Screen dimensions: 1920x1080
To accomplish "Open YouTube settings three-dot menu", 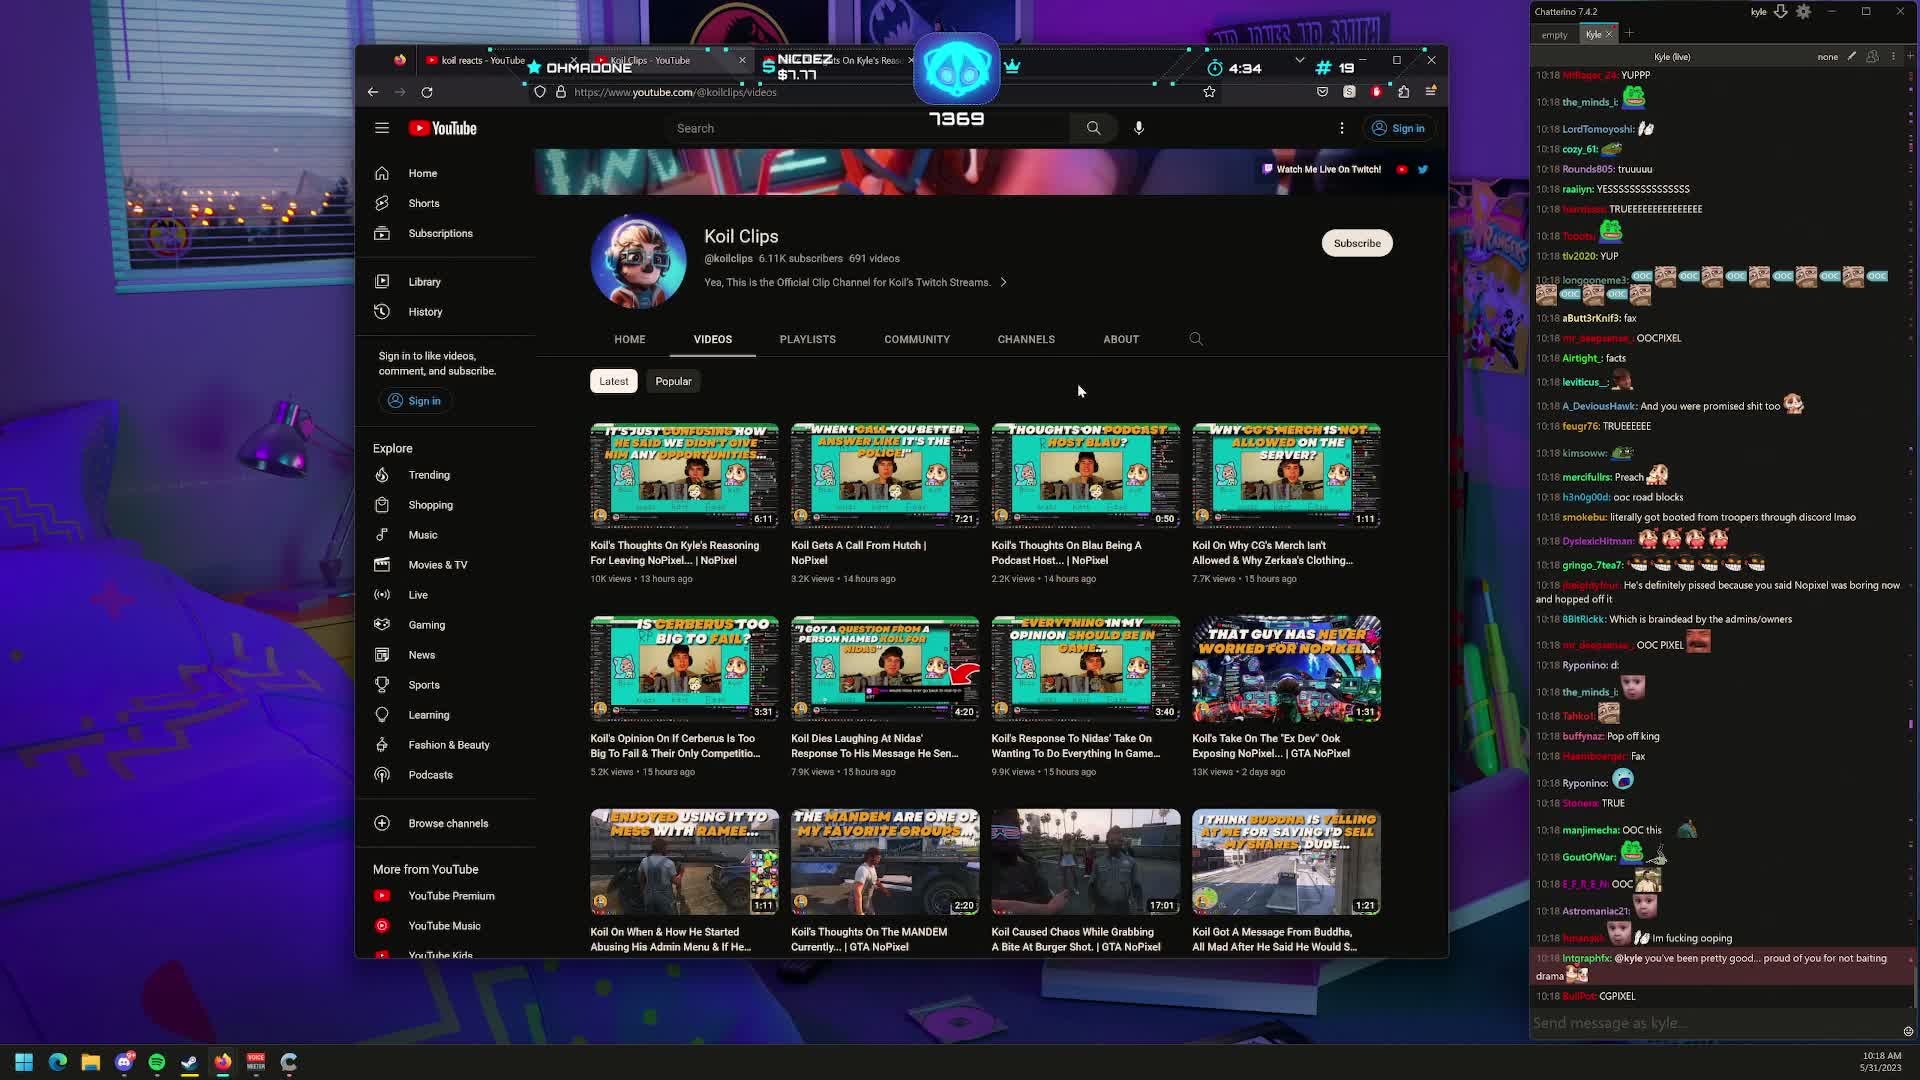I will (1342, 128).
